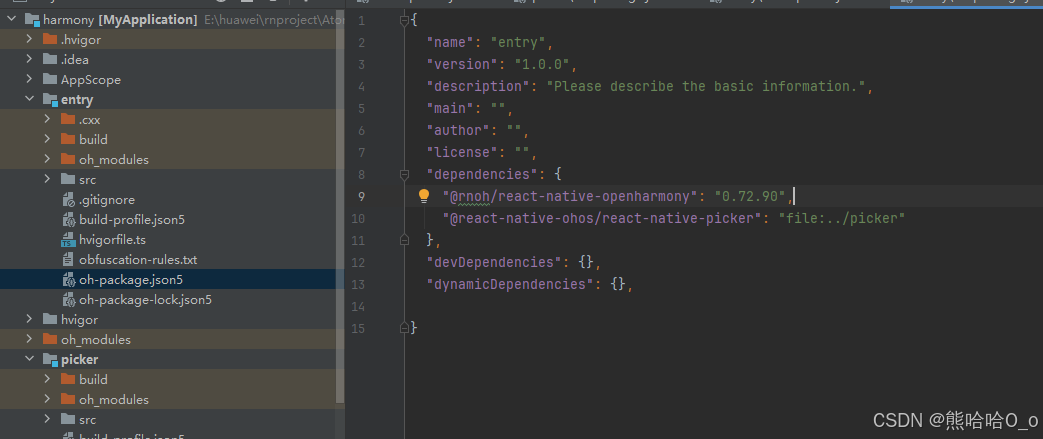Select the harmony project module icon
The width and height of the screenshot is (1043, 439).
[x=33, y=20]
